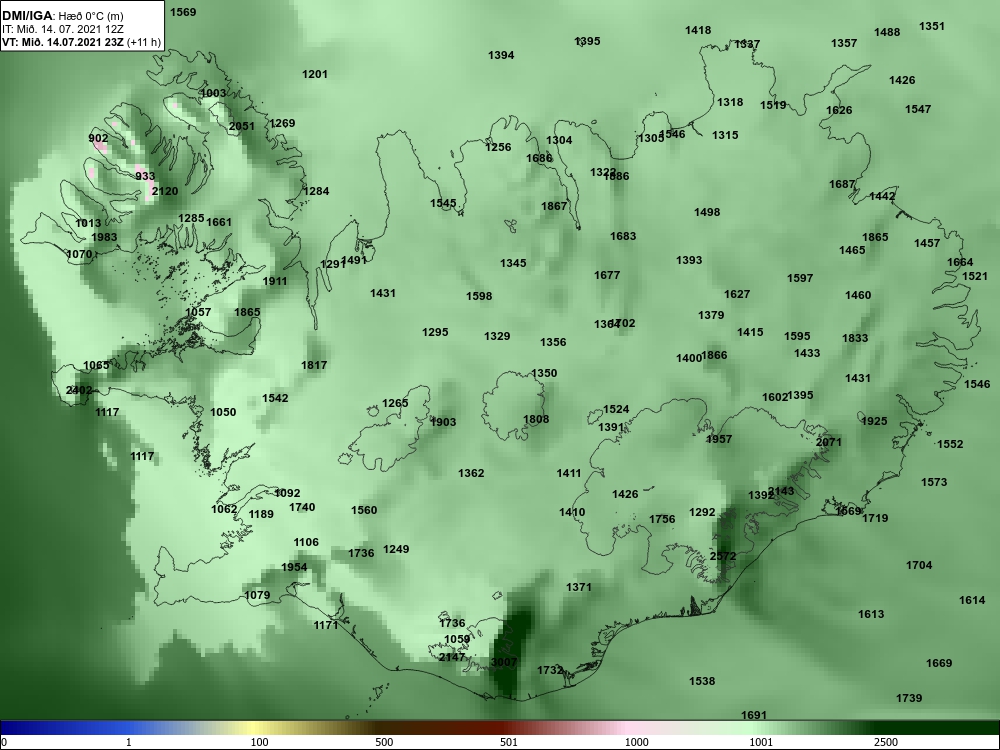1000x750 pixels.
Task: Click the 1000 label on the color scale
Action: click(x=636, y=742)
